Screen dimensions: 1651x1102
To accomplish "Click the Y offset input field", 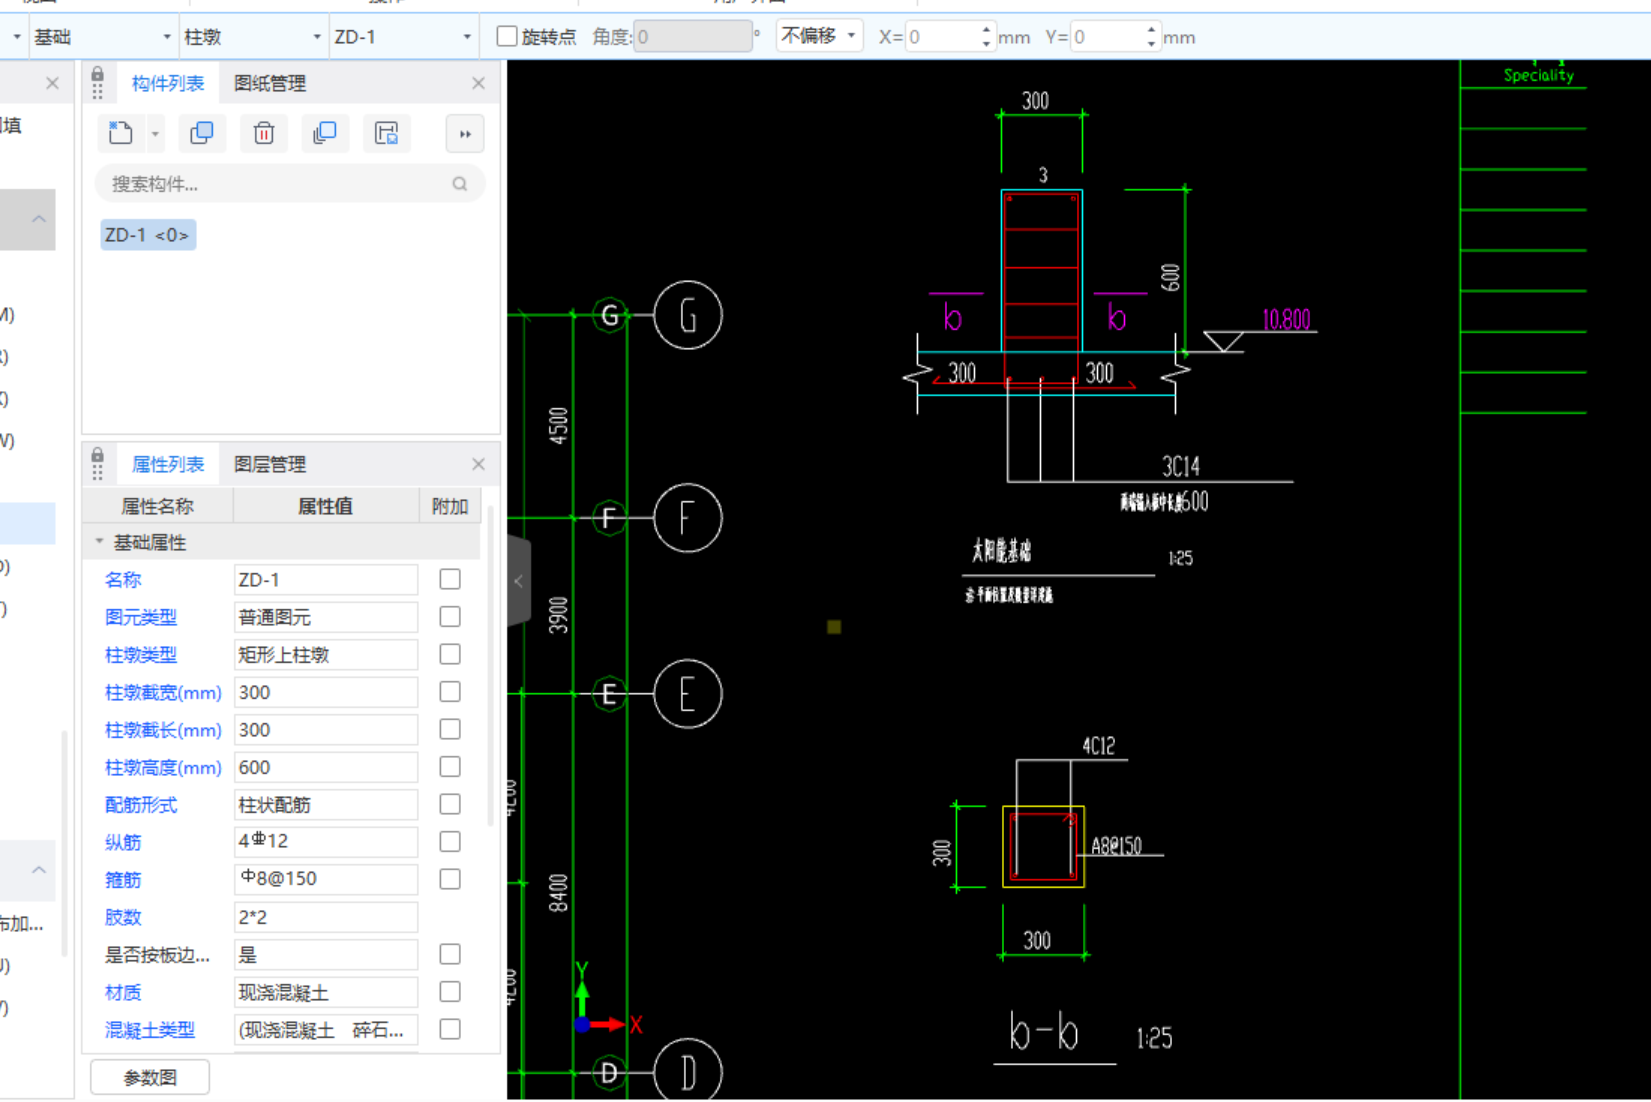I will coord(1107,37).
